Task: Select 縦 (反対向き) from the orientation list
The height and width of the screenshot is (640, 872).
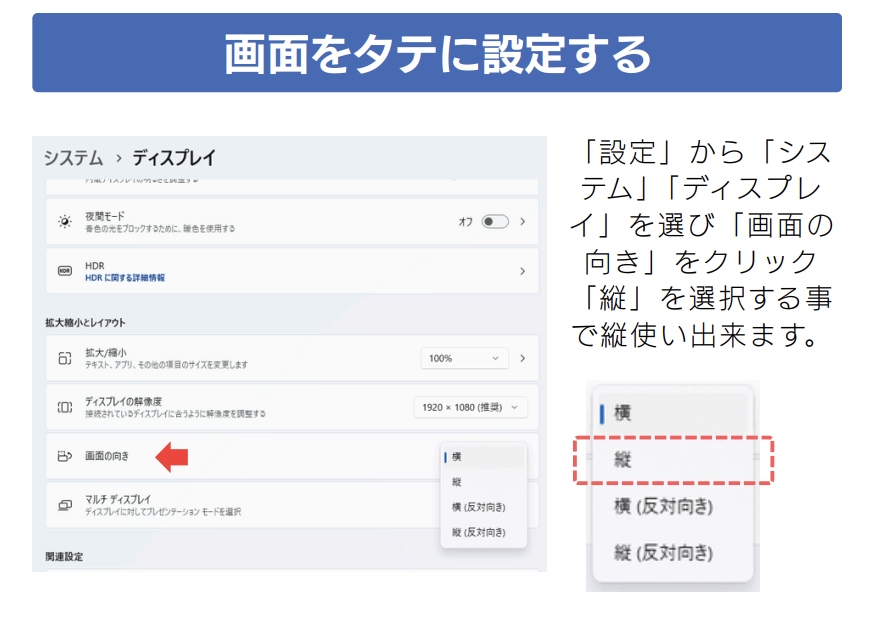Action: 484,532
